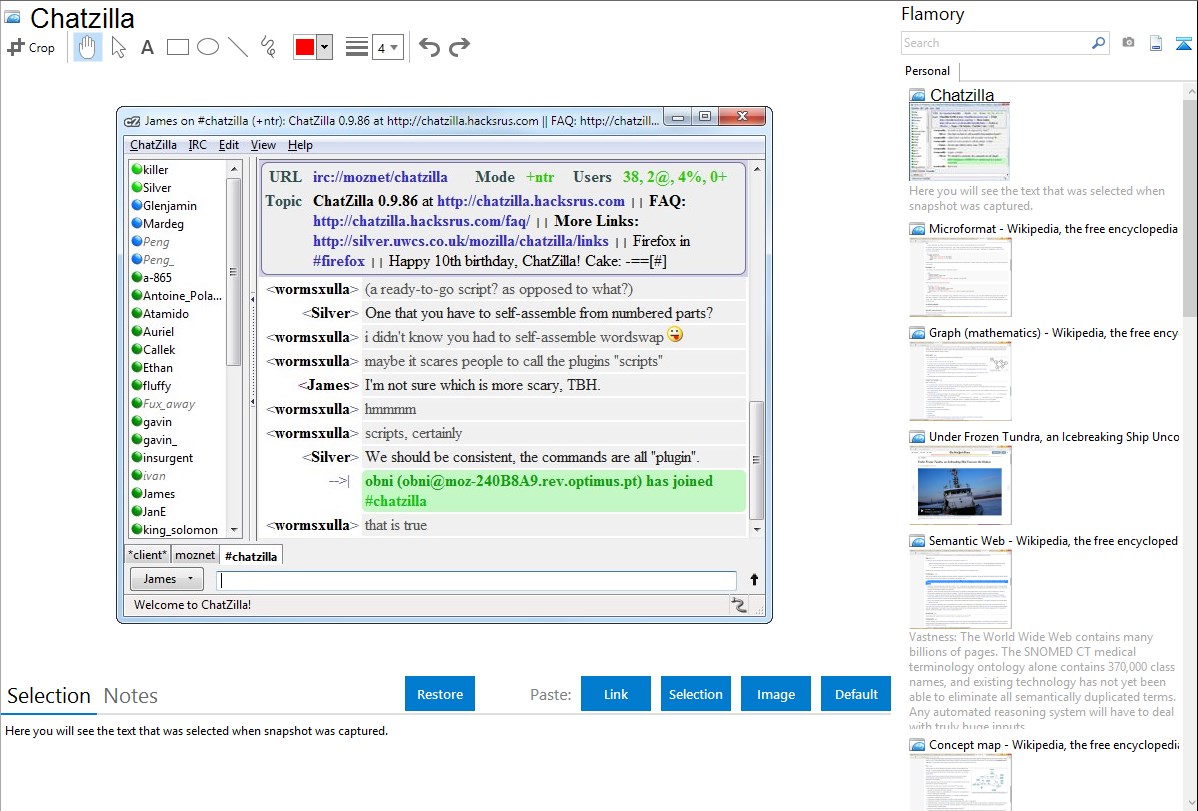Activate the hand pan tool
1198x811 pixels.
tap(87, 47)
